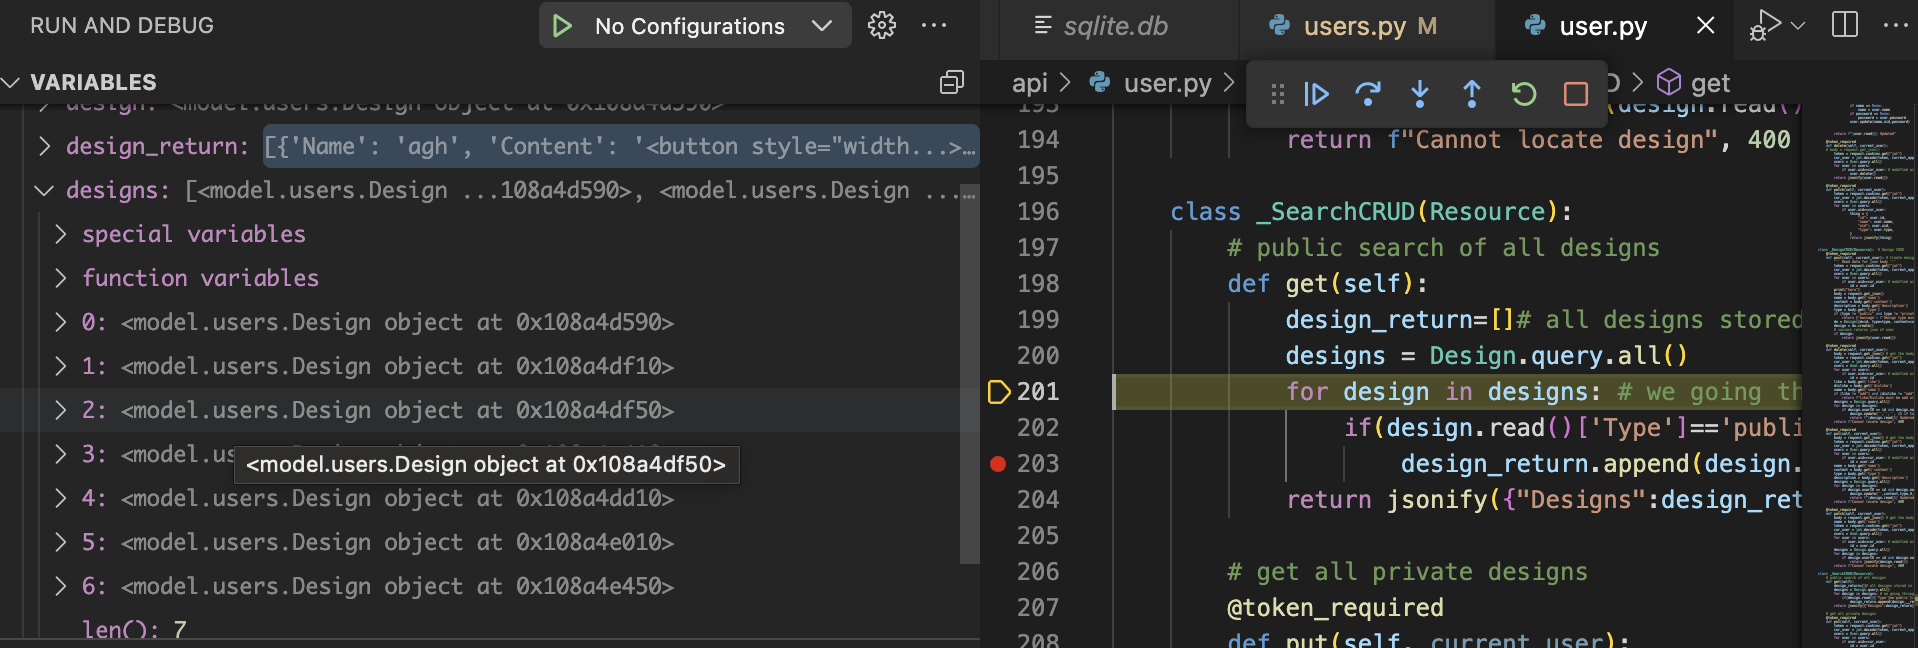Screen dimensions: 1918x648
Task: Click the Cannot locate design string
Action: coord(1553,140)
